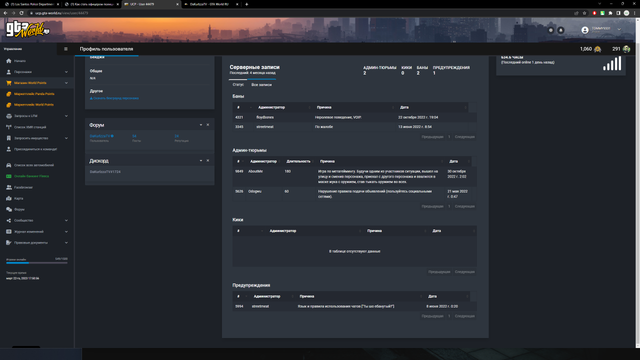
Task: Select admin jail record with duration 180
Action: (354, 177)
